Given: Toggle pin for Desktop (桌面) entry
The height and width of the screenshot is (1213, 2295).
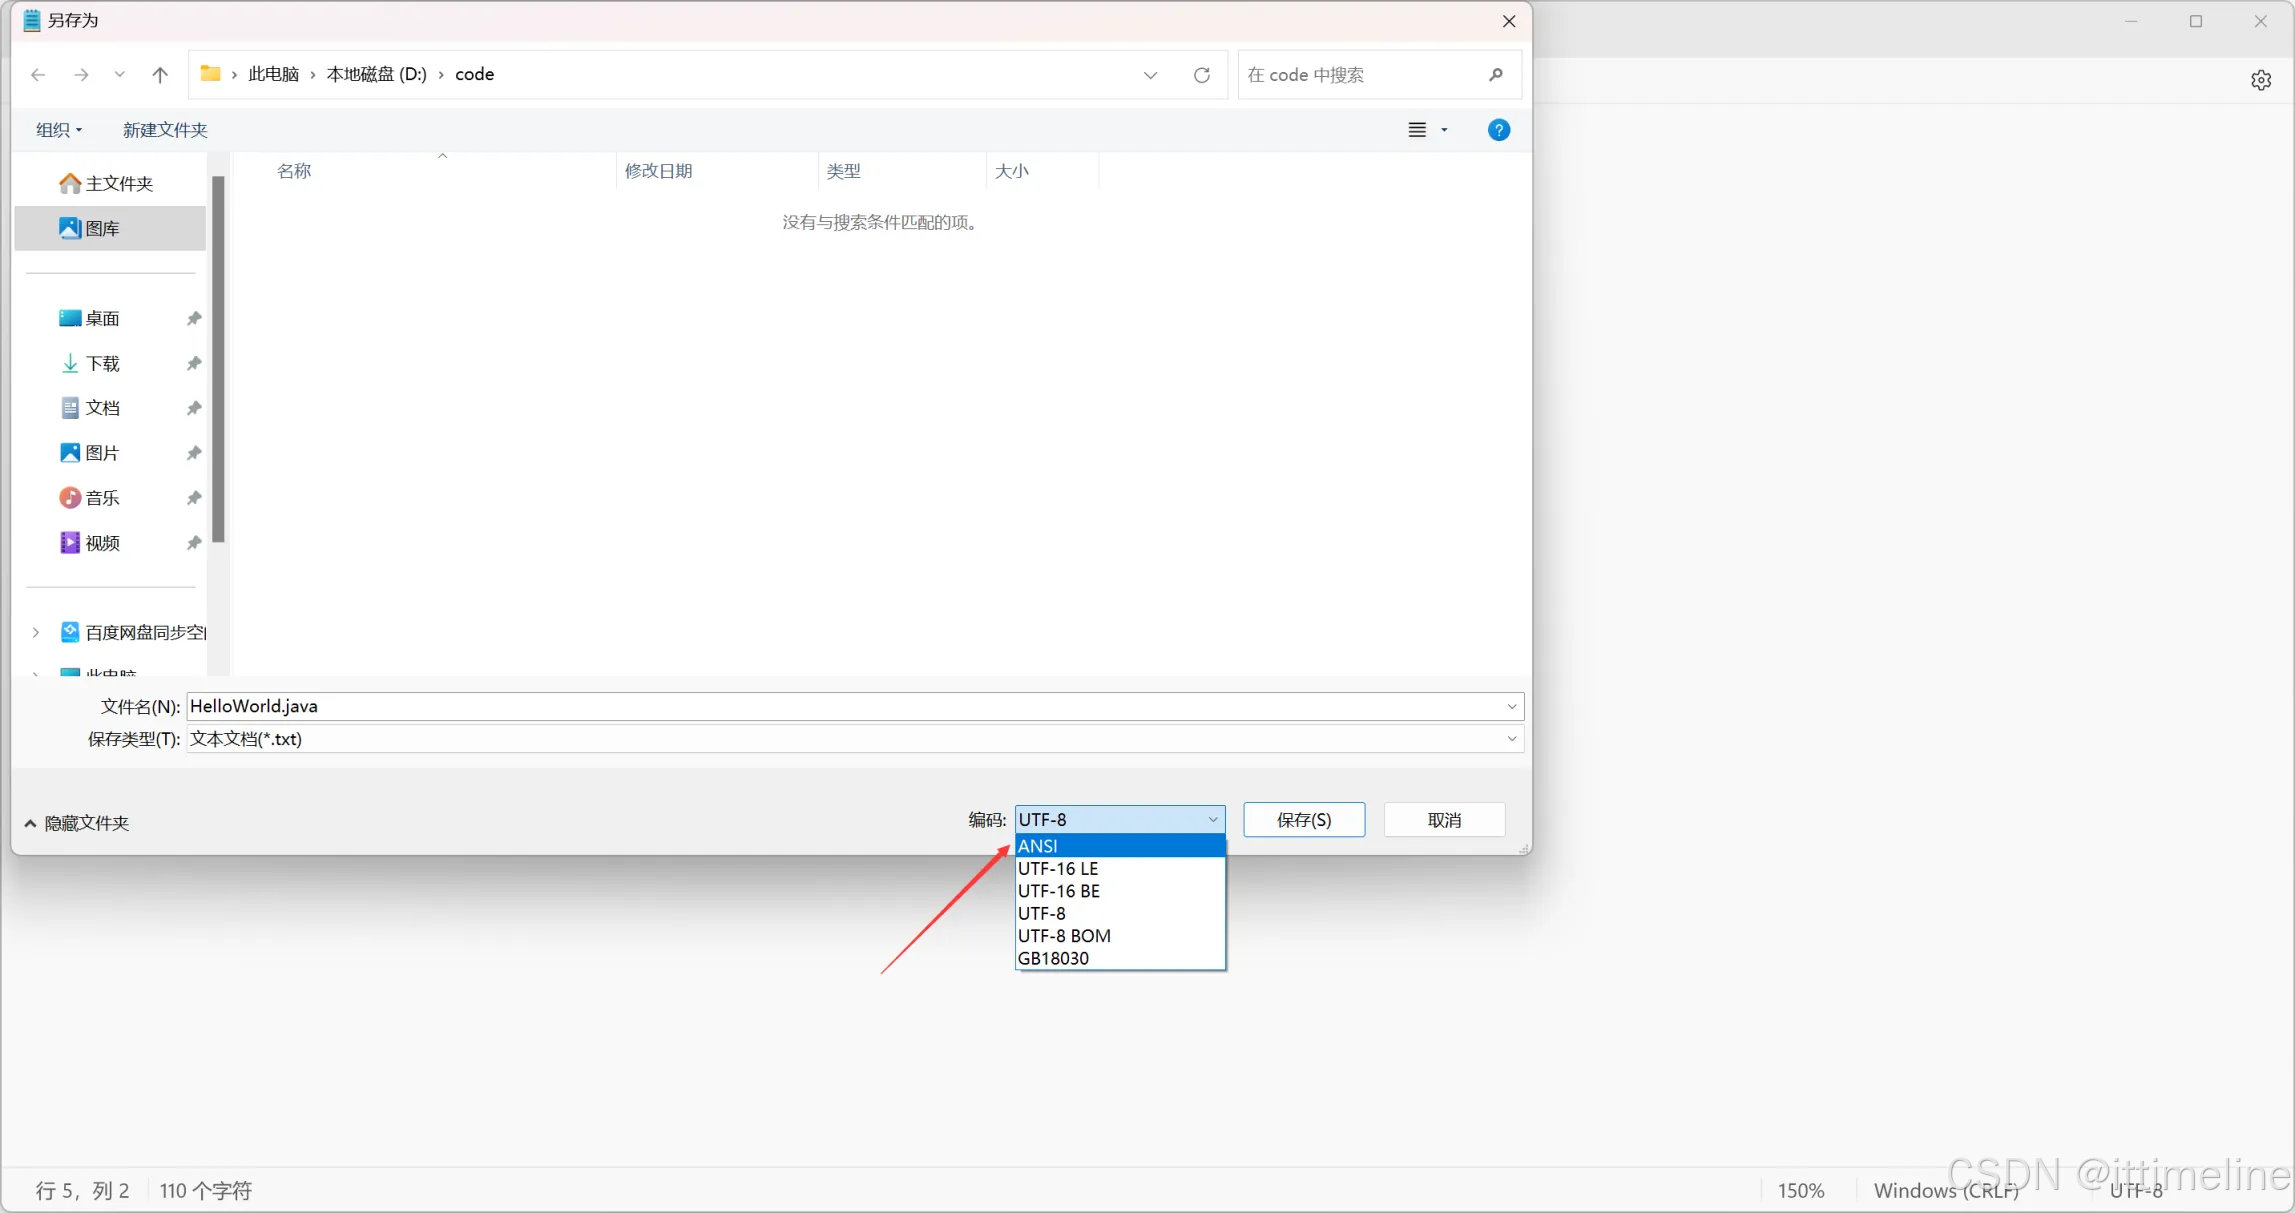Looking at the screenshot, I should (194, 318).
